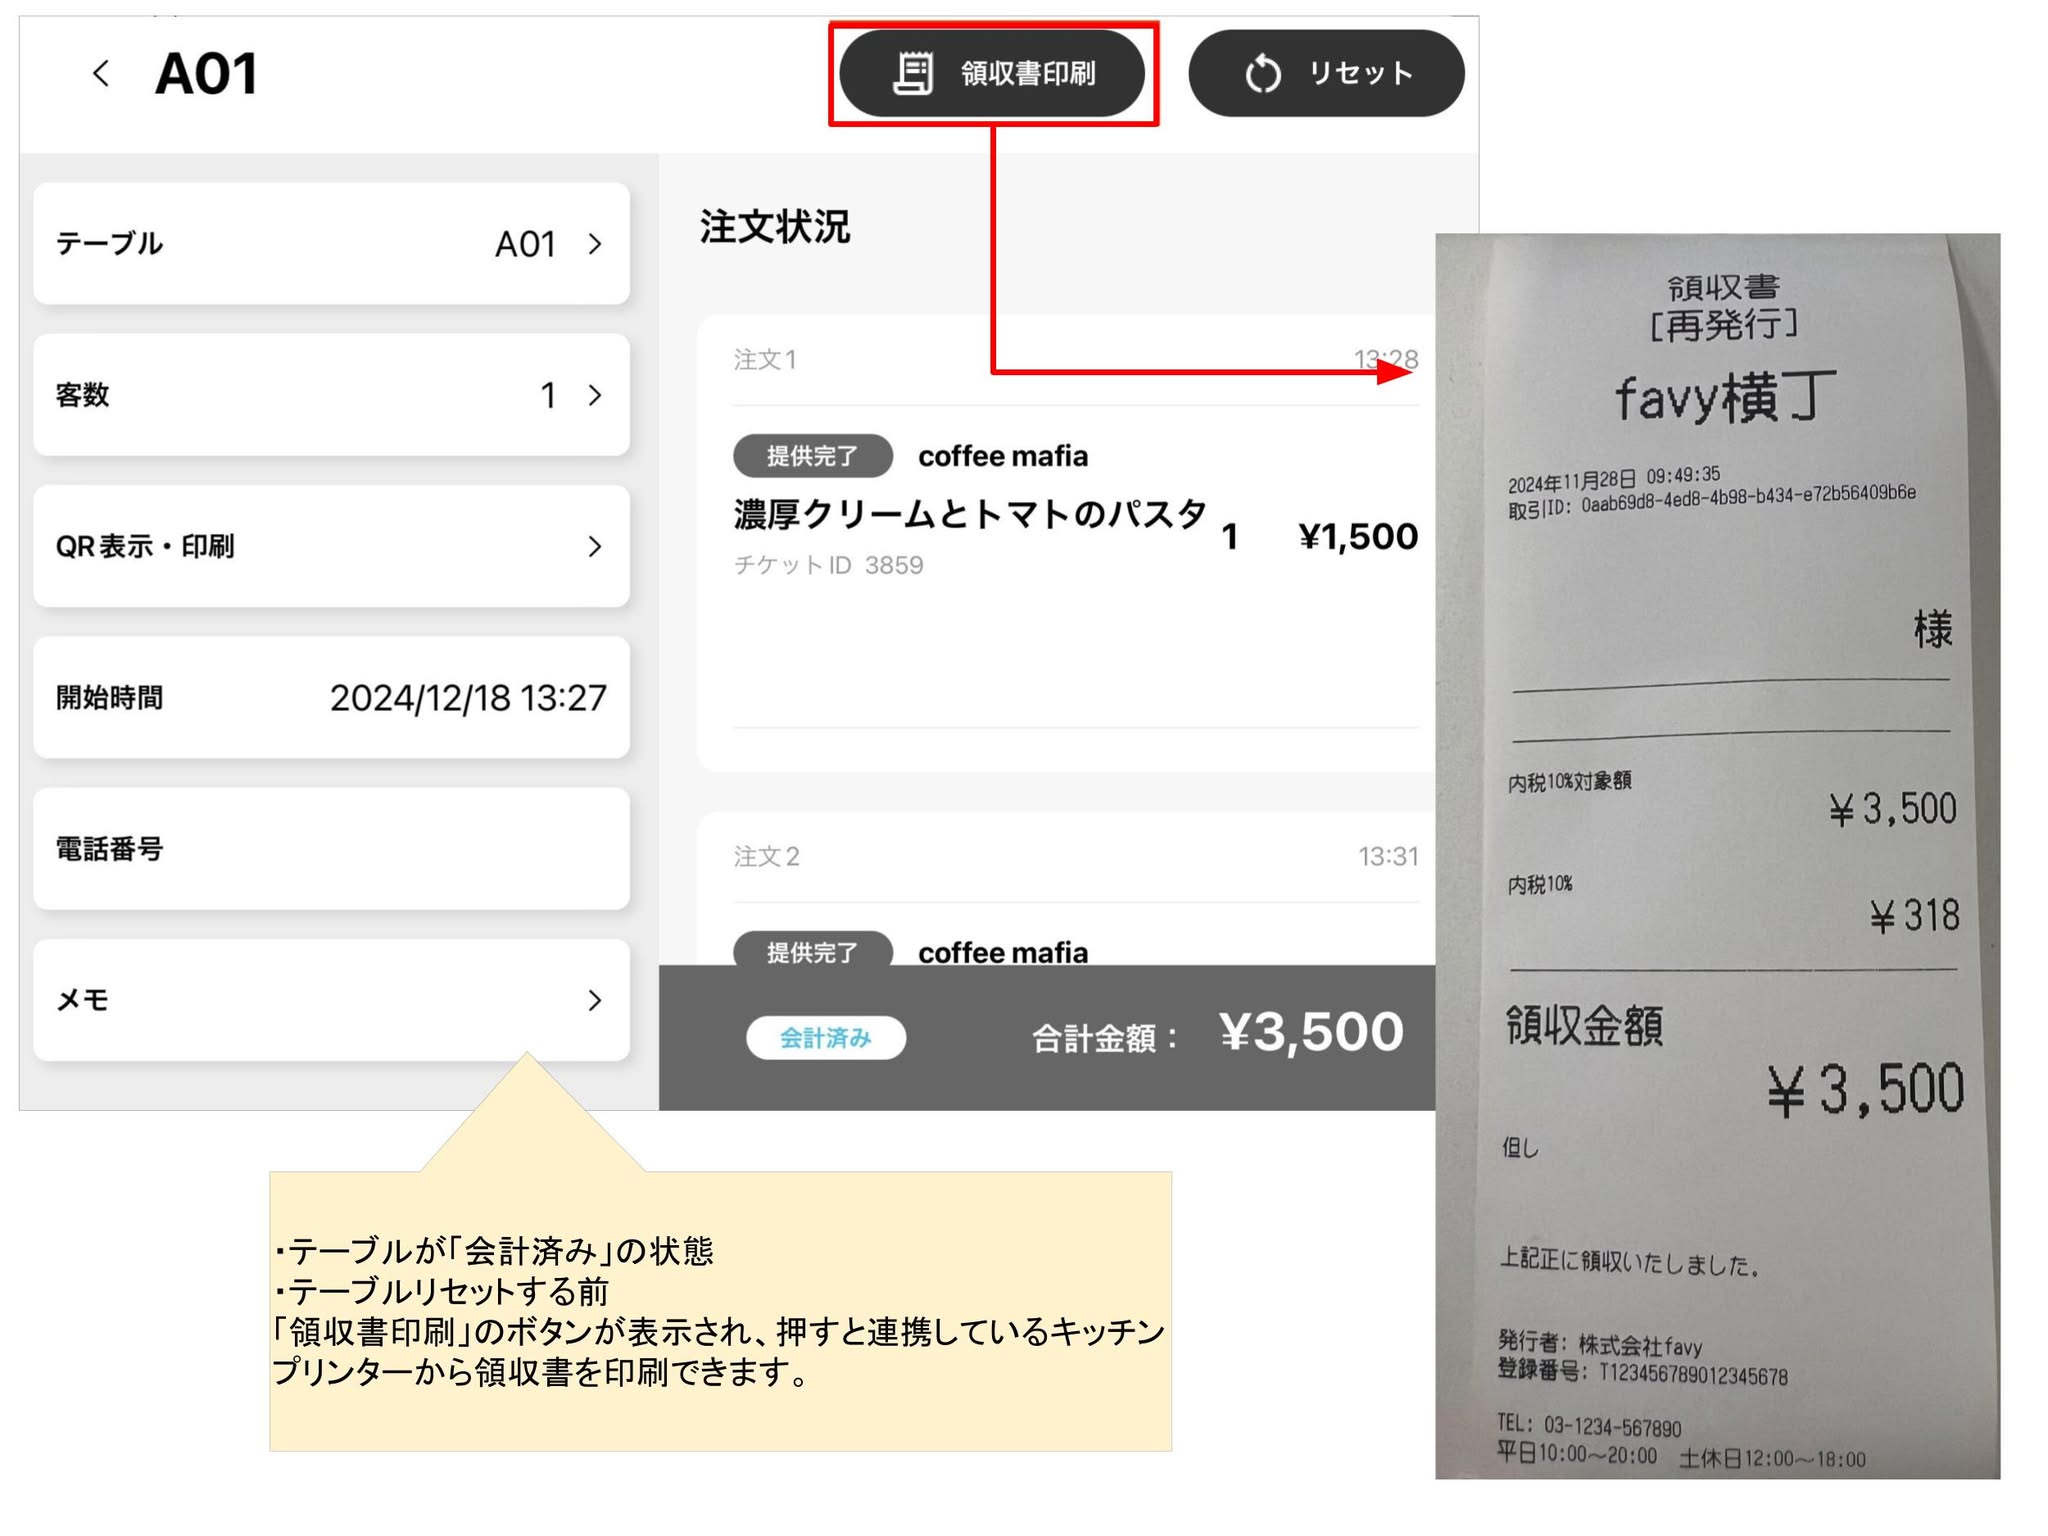Viewport: 2048px width, 1536px height.
Task: Click the 開始時間 row
Action: point(331,698)
